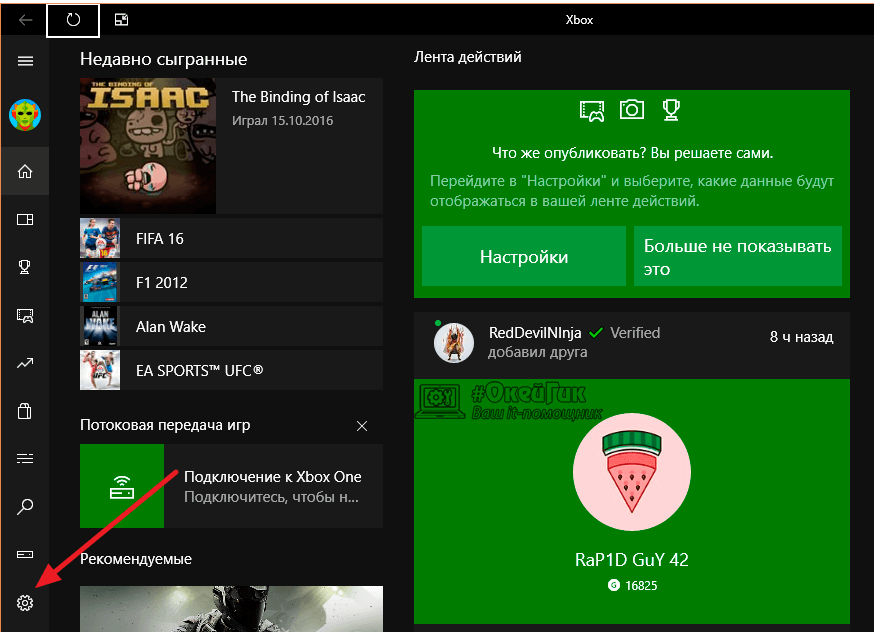Open FIFA 16 in recently played
Viewport: 874px width, 632px height.
click(231, 239)
